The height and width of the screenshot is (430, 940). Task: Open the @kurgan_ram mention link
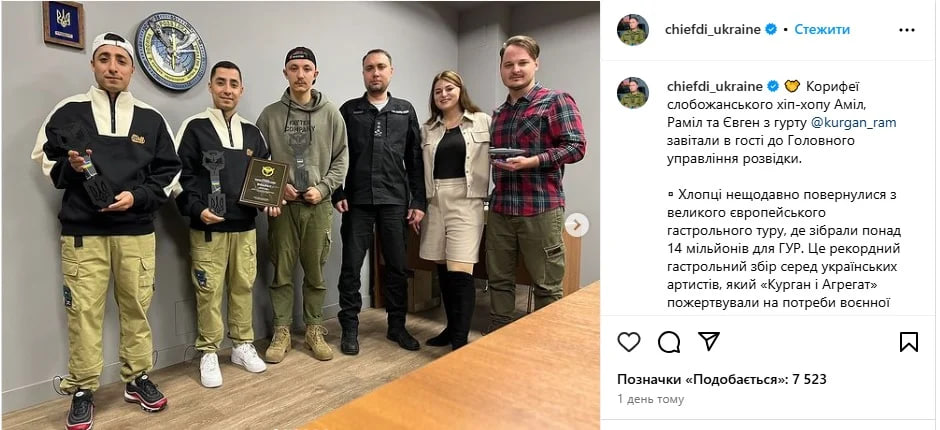[845, 123]
